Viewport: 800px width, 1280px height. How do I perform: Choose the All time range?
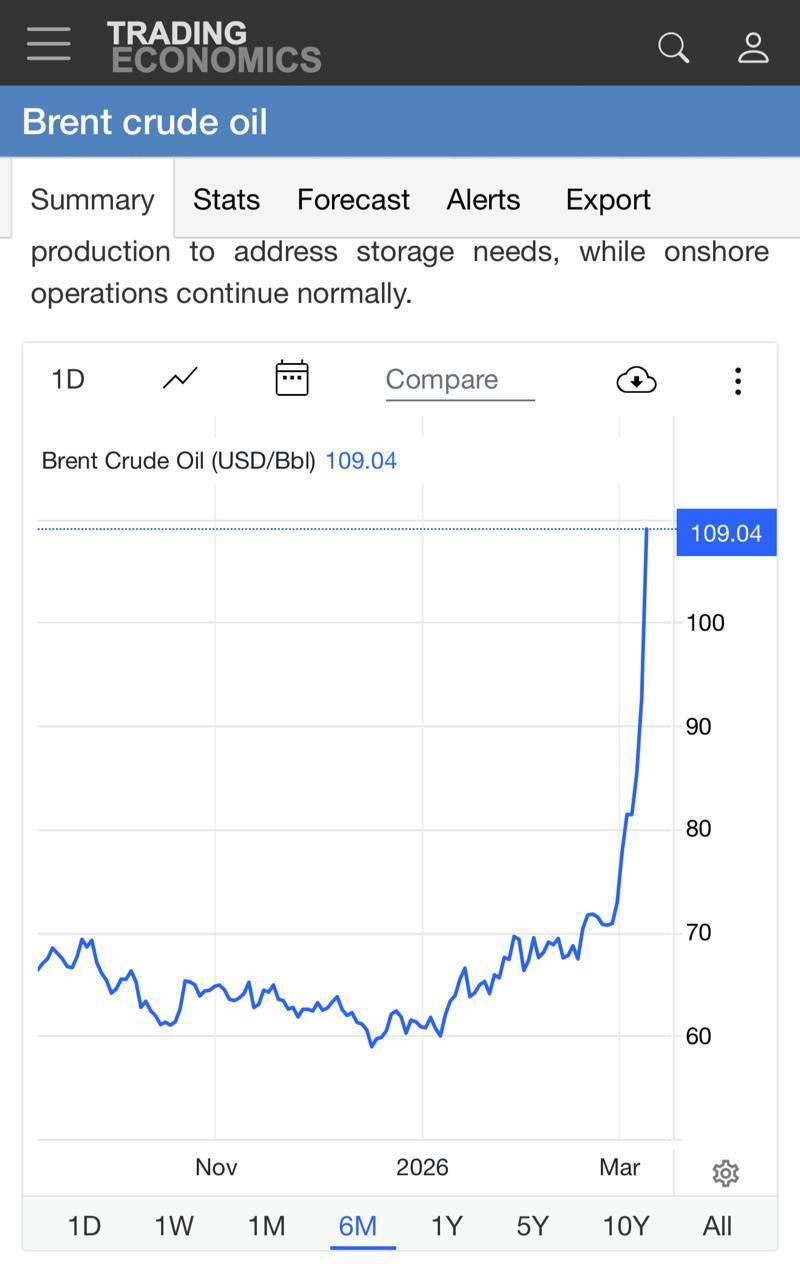717,1225
